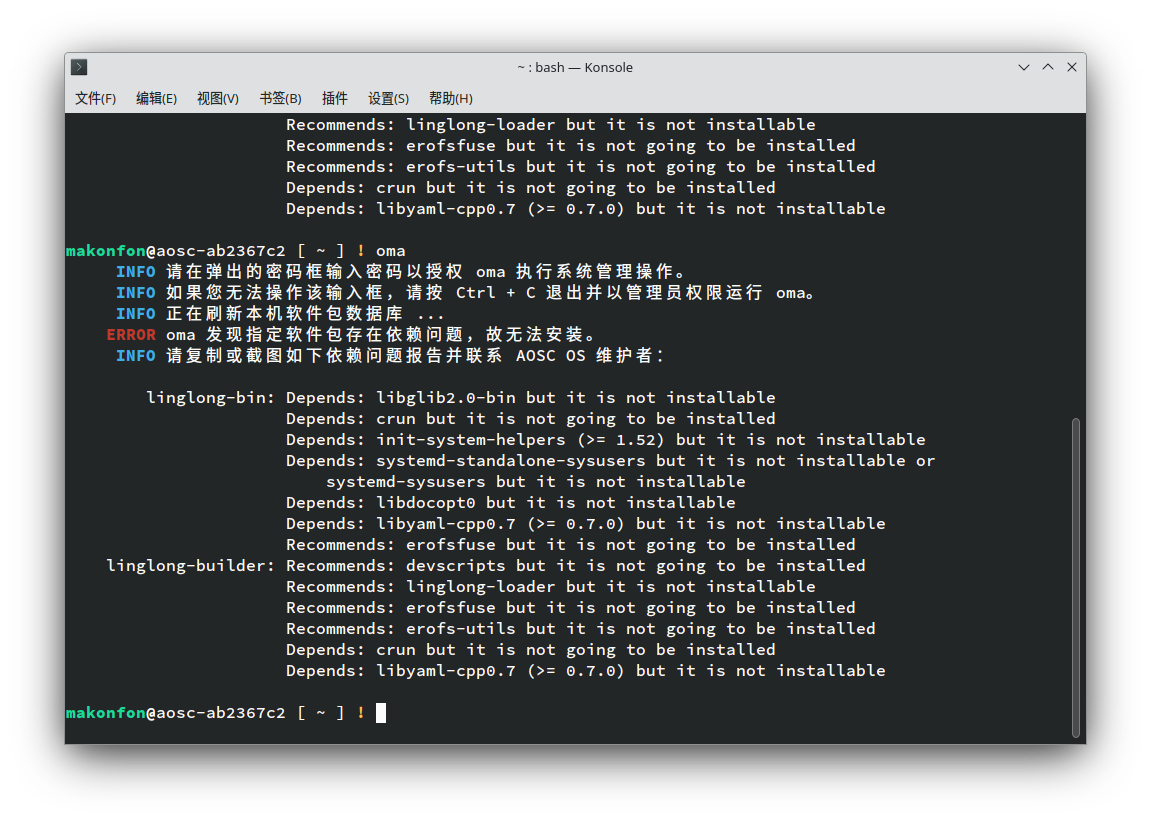Click the Konsole terminal icon in title bar
Screen dimensions: 1151x821
click(79, 68)
